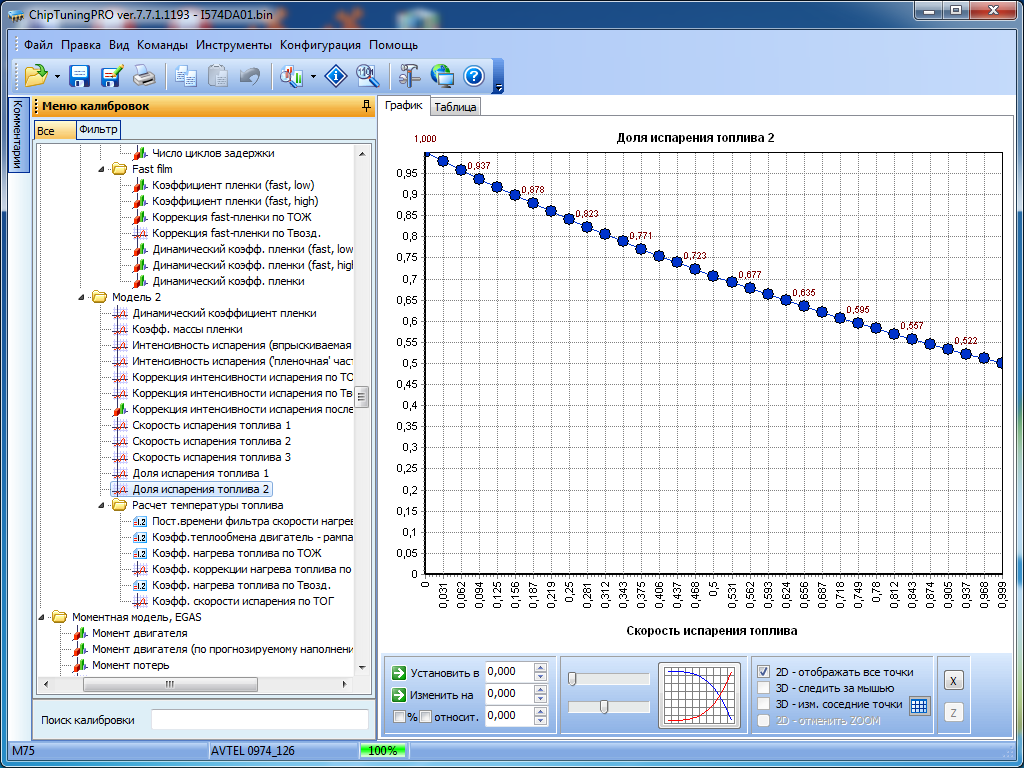Check the 'относит.' checkbox
1024x768 pixels.
[x=425, y=716]
